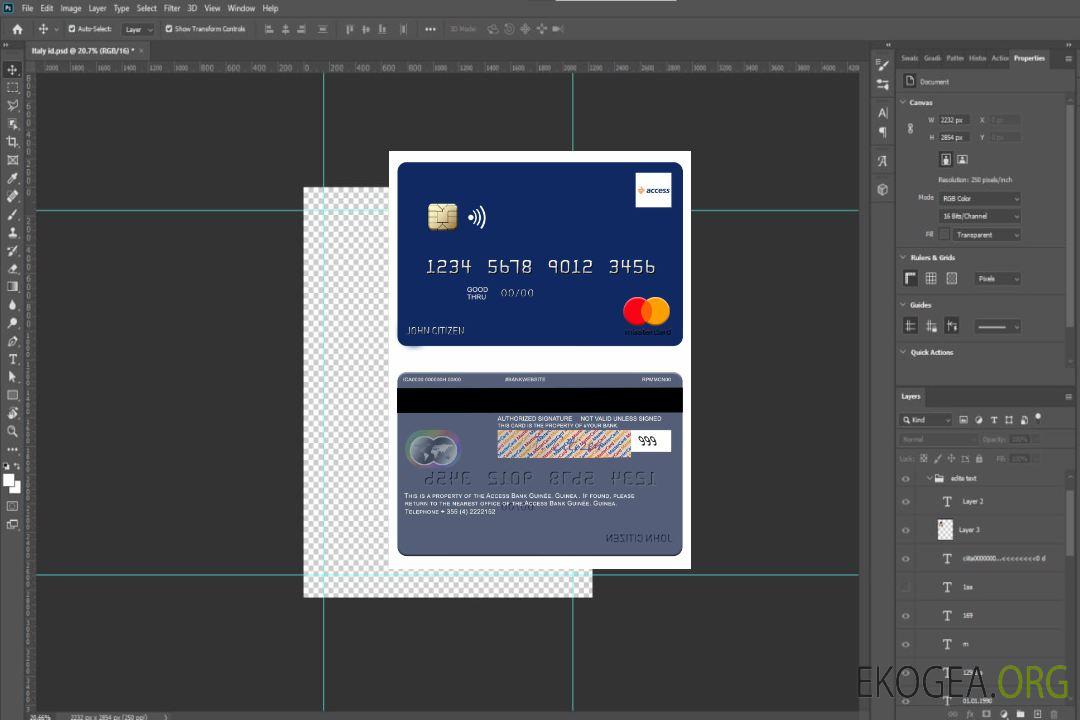Toggle Quick Mask mode icon
This screenshot has width=1080, height=720.
coord(12,506)
